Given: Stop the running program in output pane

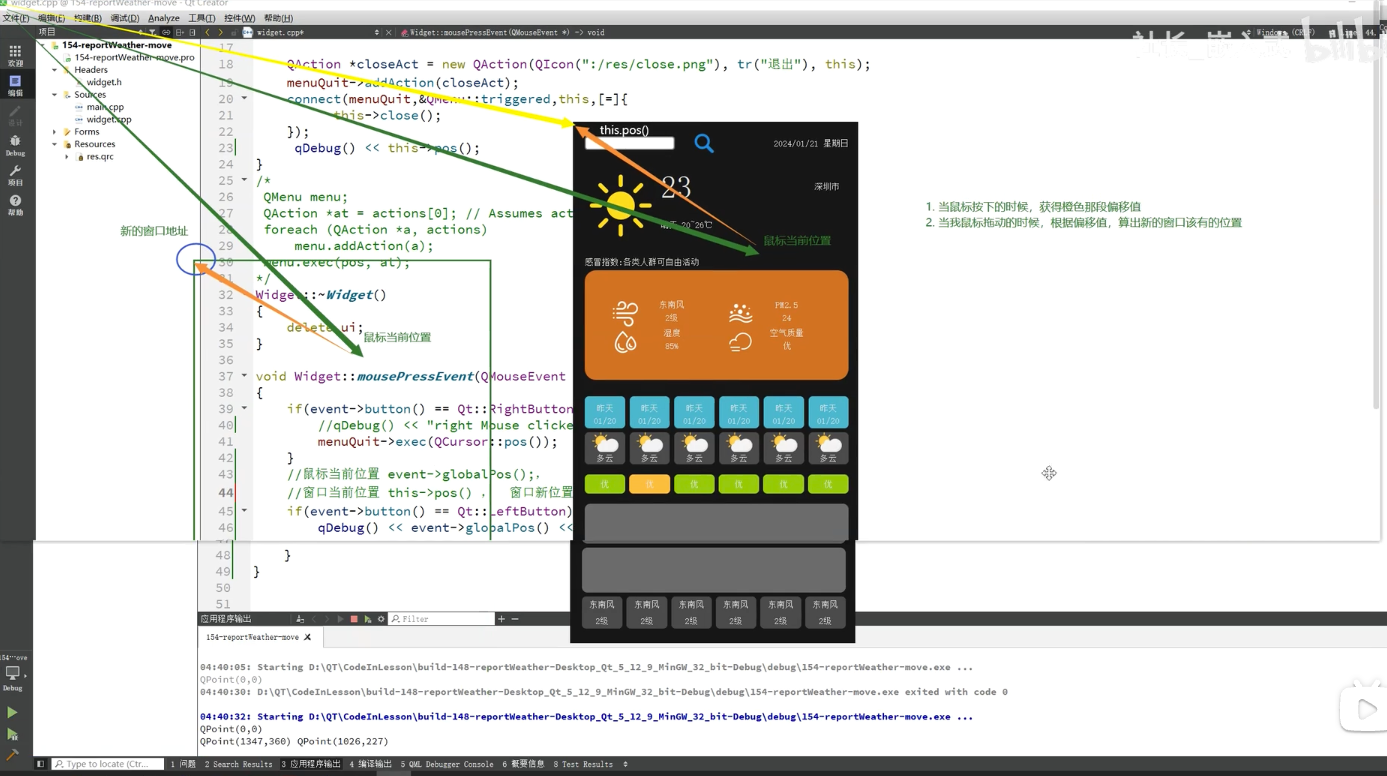Looking at the screenshot, I should [354, 619].
